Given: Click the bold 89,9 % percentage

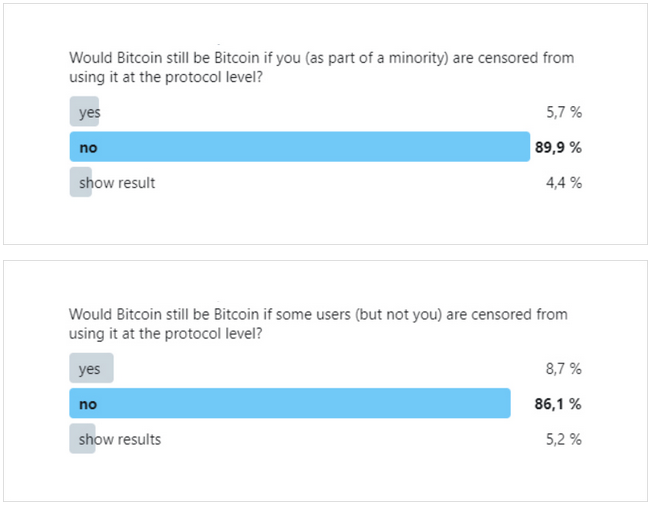Looking at the screenshot, I should (558, 147).
